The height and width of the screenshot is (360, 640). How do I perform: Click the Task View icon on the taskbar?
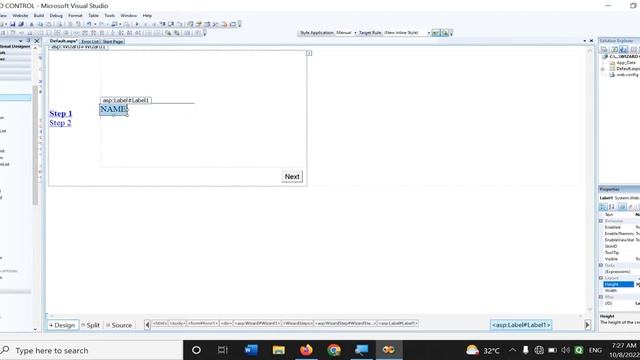pyautogui.click(x=222, y=350)
